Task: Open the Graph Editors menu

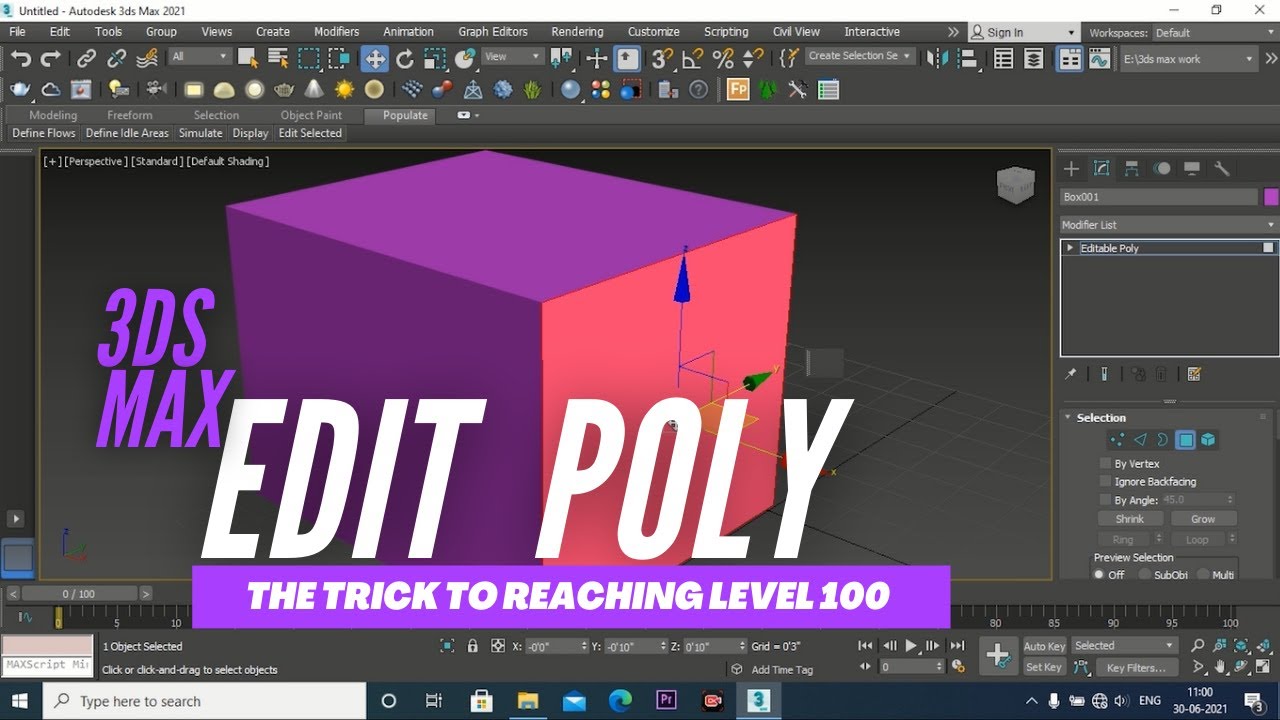Action: [x=493, y=32]
